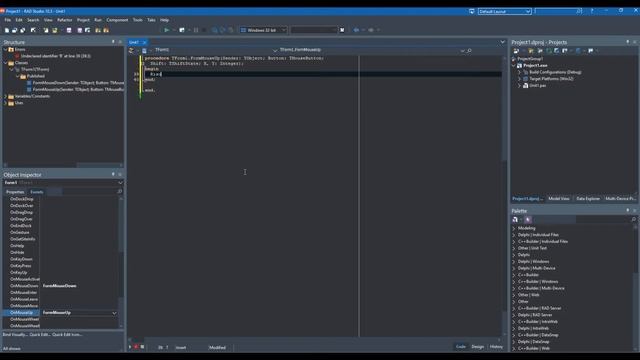
Task: Open the Edit menu
Action: pos(19,20)
